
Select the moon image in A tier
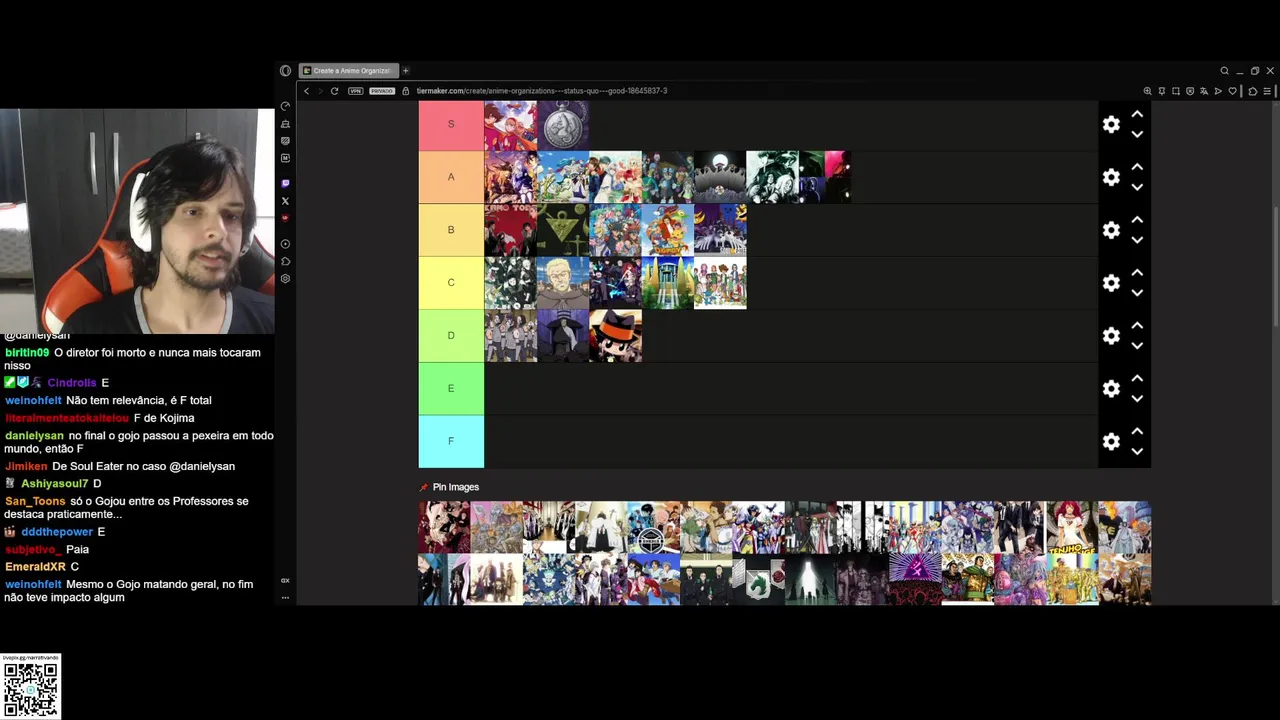pos(720,177)
